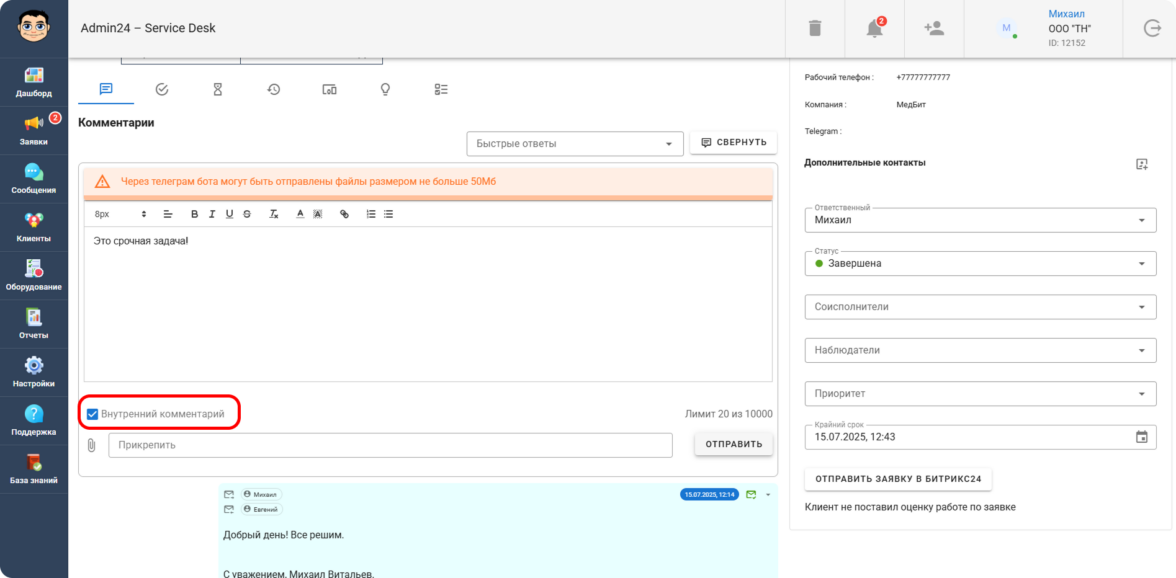Image resolution: width=1176 pixels, height=578 pixels.
Task: Switch to the devices tab
Action: tap(329, 89)
